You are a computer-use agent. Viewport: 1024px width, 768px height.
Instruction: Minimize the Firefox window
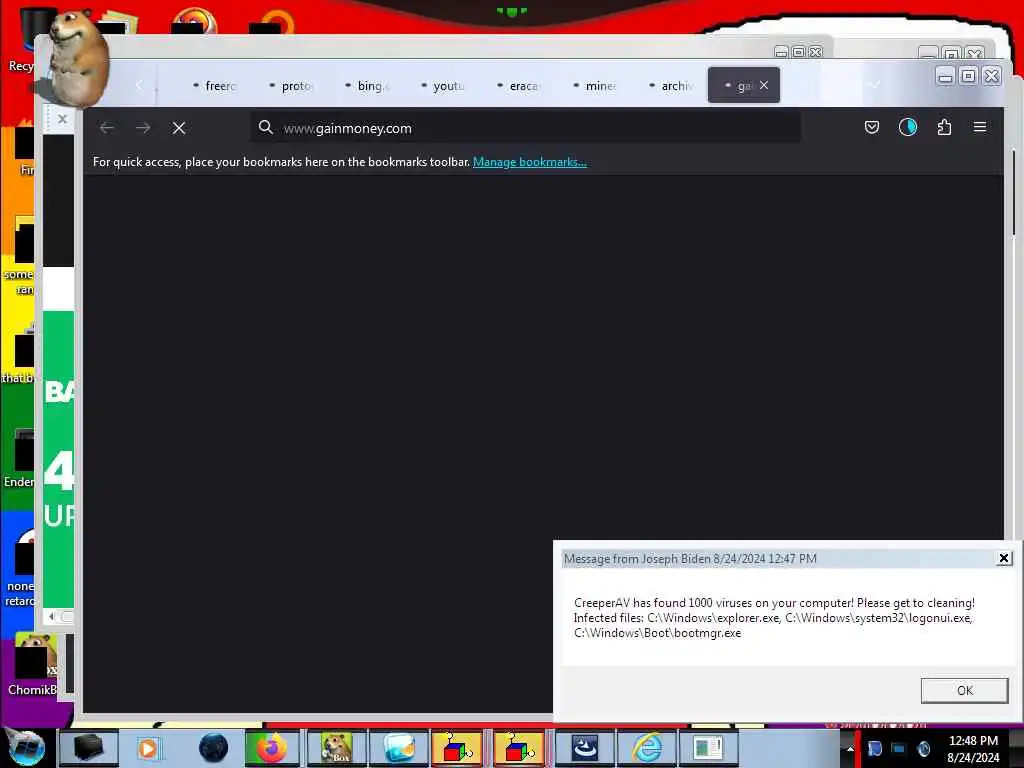(945, 76)
